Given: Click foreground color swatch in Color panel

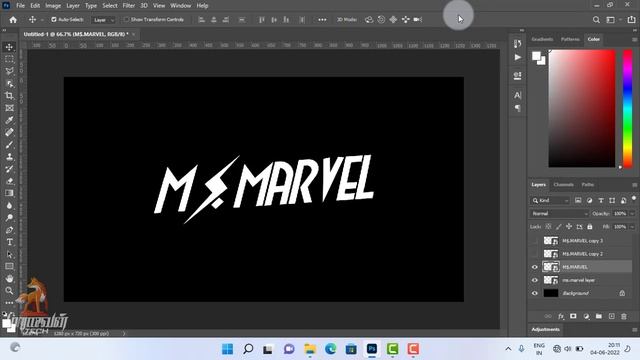Looking at the screenshot, I should click(x=536, y=56).
